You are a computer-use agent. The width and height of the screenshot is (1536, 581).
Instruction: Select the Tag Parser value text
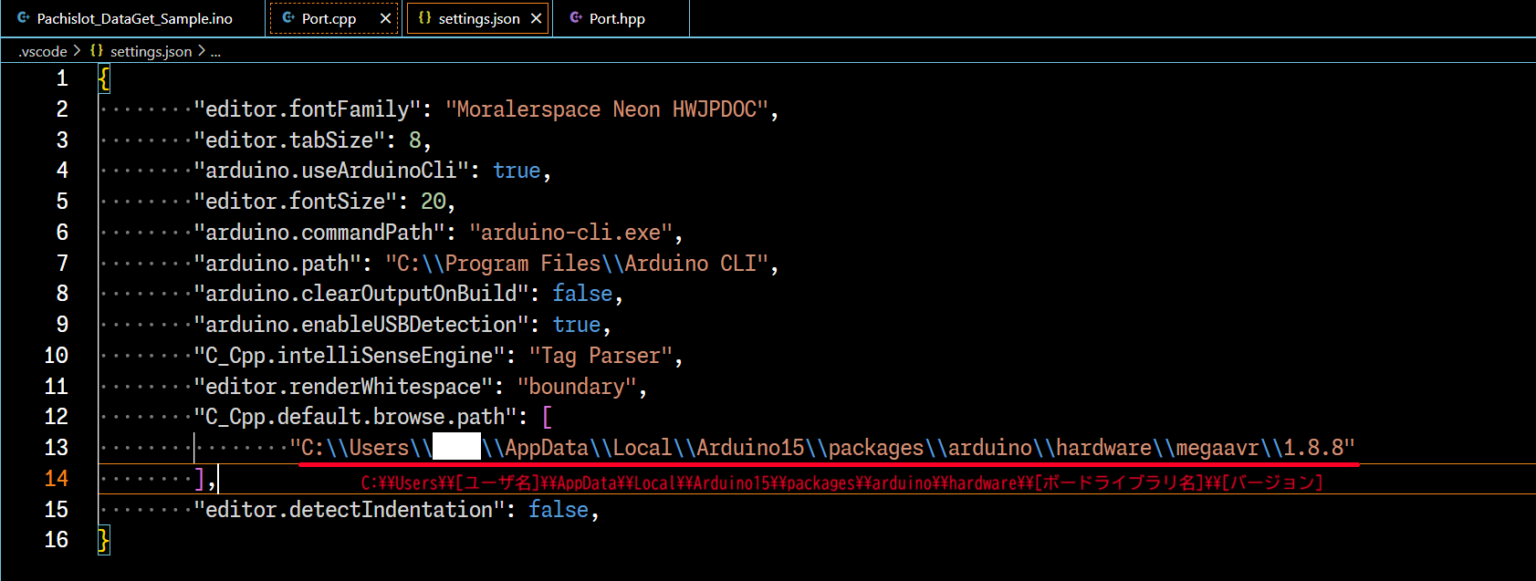pyautogui.click(x=600, y=355)
